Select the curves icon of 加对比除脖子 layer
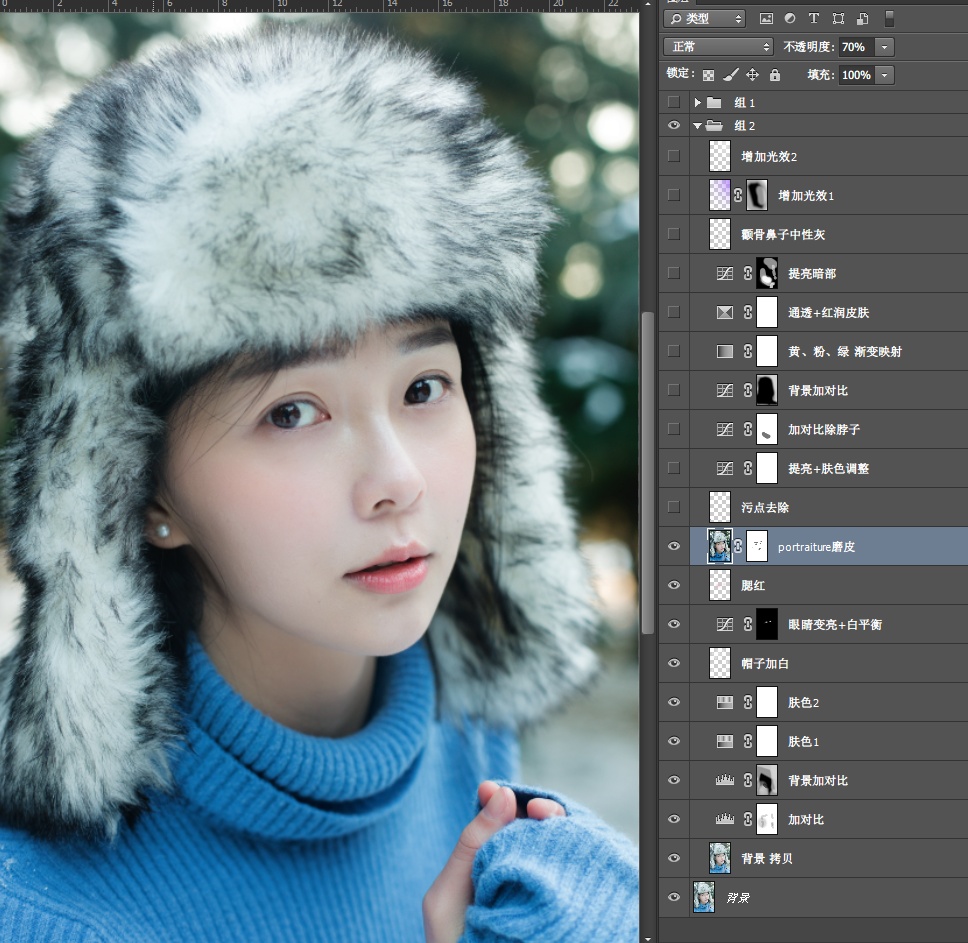968x943 pixels. pyautogui.click(x=725, y=429)
